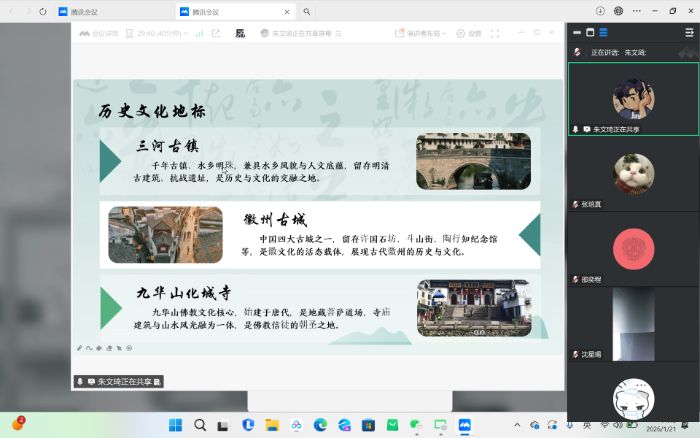Select 邵奕橙's red avatar tile
The image size is (700, 438).
(x=632, y=249)
